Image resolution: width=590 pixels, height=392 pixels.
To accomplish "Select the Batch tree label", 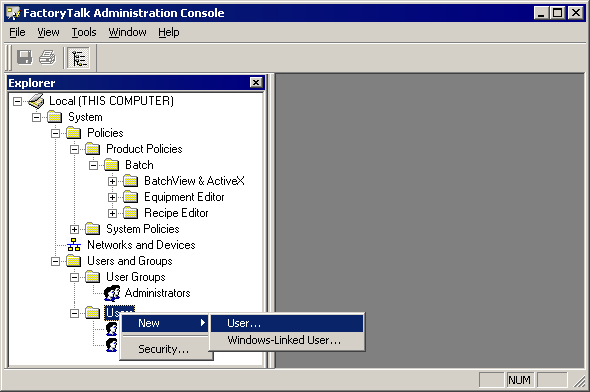I will point(139,165).
